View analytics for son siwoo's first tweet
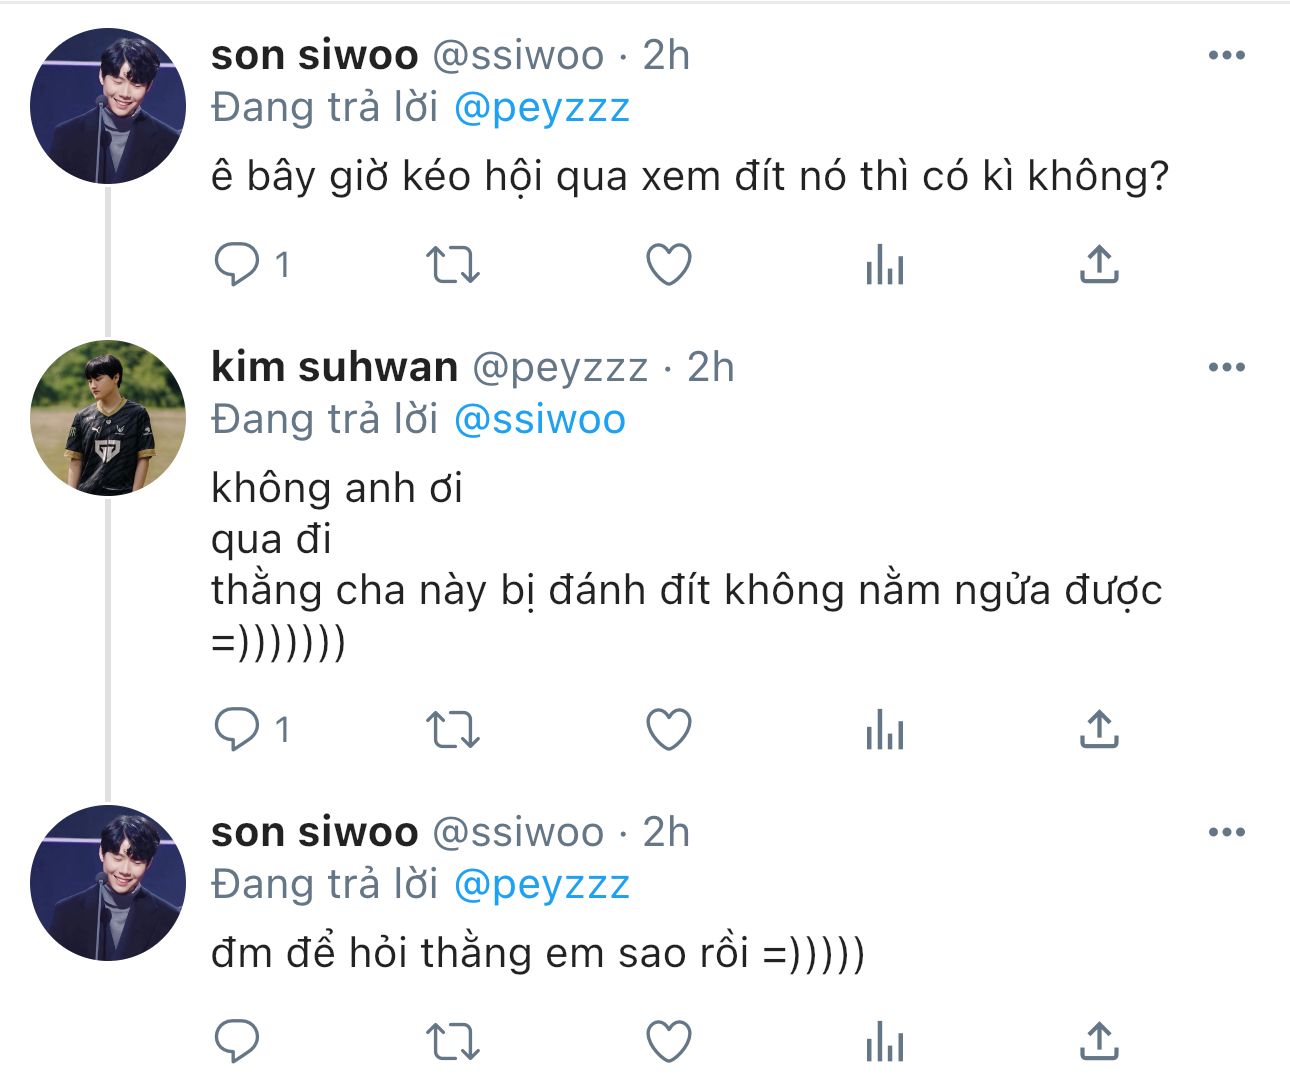This screenshot has width=1290, height=1090. pos(885,267)
